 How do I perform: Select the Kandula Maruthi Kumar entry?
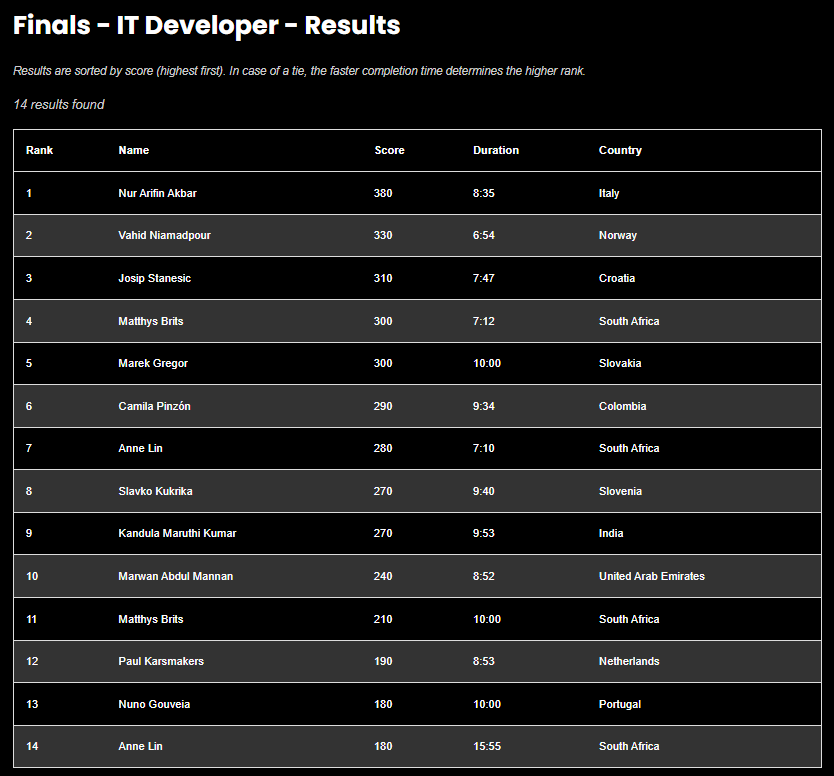point(177,533)
